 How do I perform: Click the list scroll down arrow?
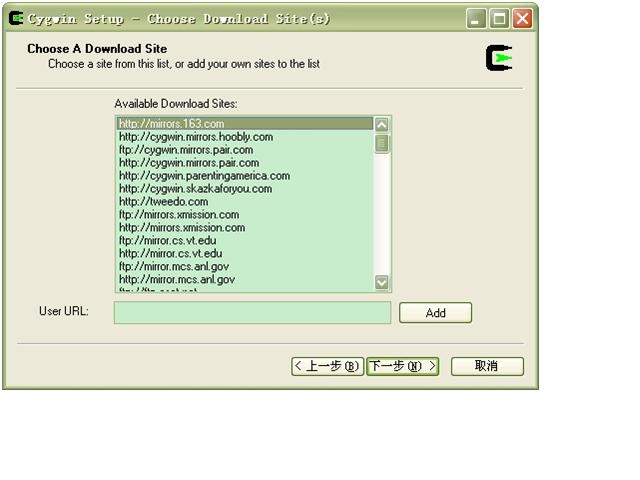[382, 282]
